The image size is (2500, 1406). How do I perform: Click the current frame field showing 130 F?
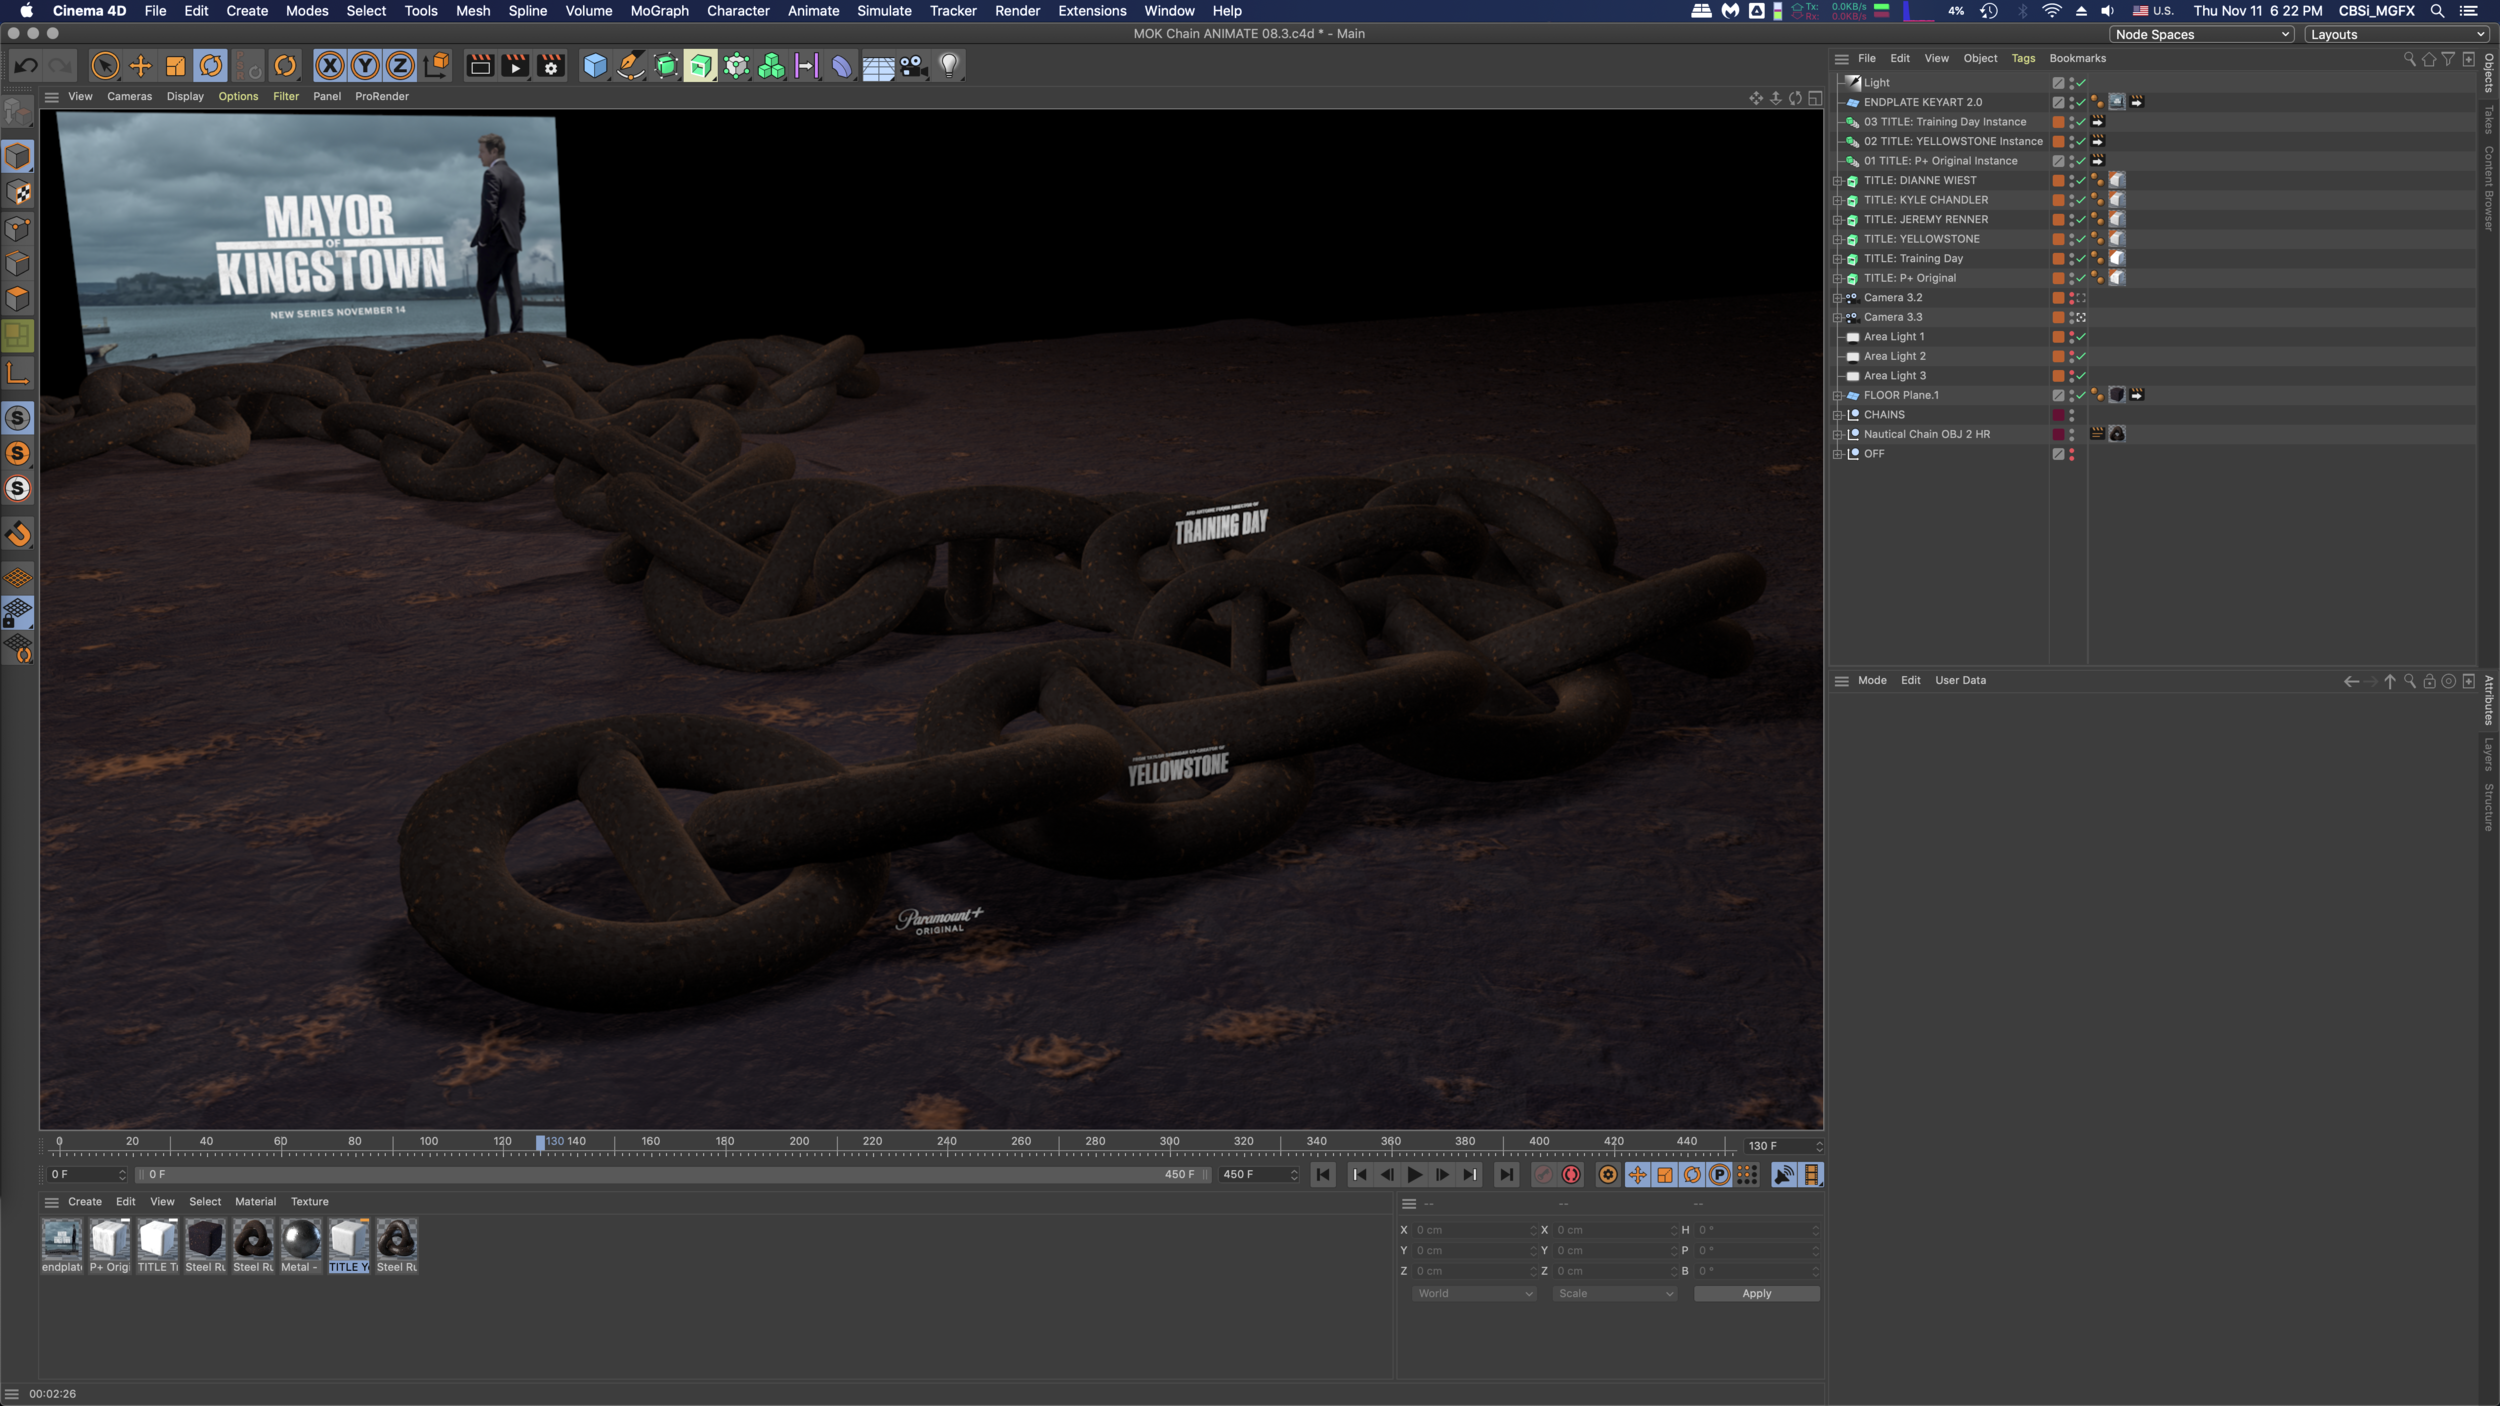coord(1783,1146)
